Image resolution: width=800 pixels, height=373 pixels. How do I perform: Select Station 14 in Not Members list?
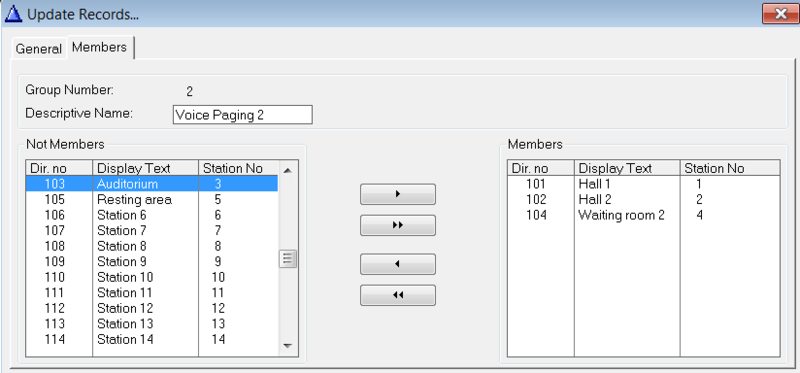point(152,339)
